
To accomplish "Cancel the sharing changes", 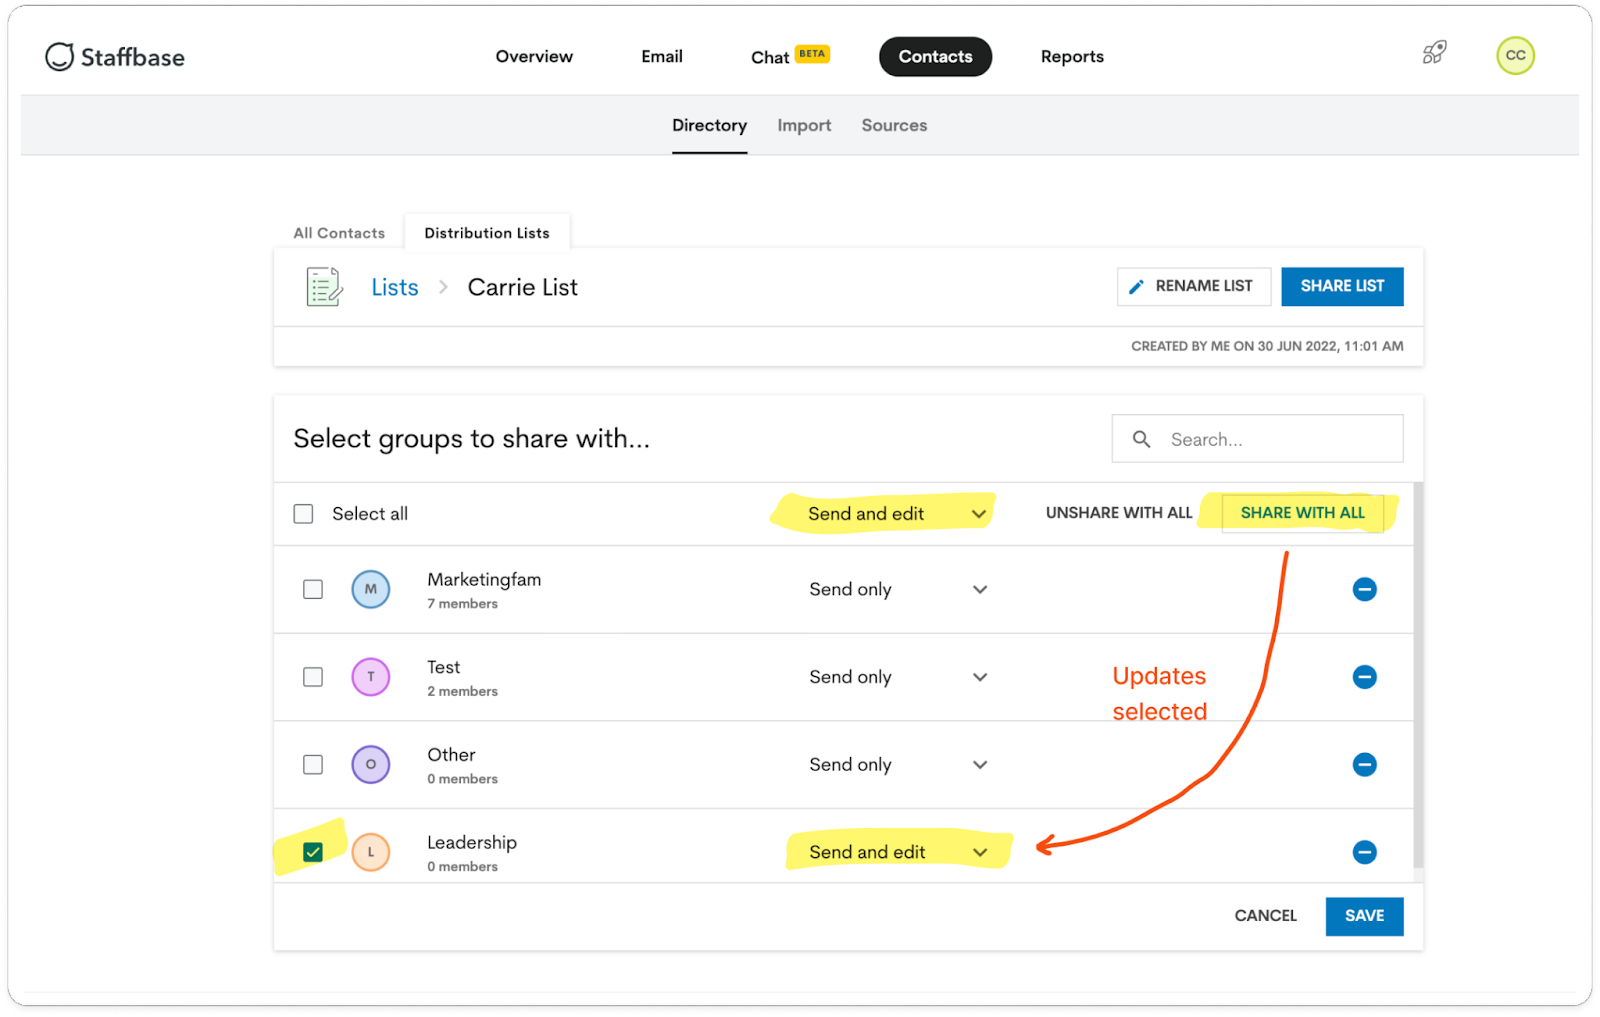I will pos(1265,916).
